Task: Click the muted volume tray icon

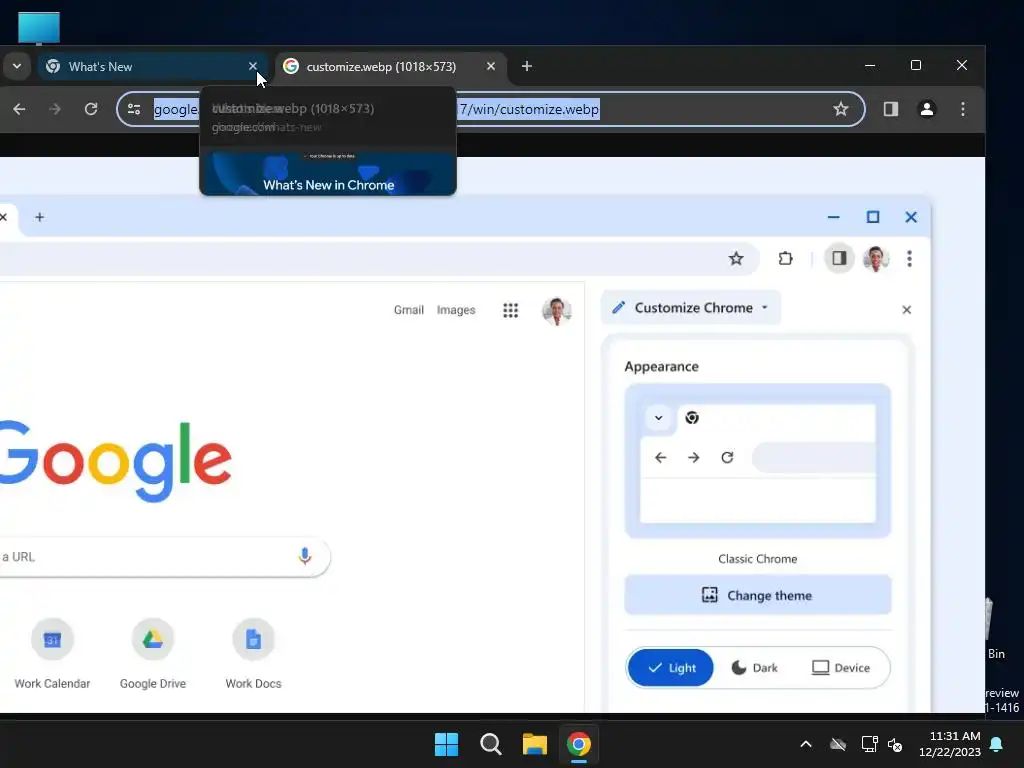Action: click(895, 744)
